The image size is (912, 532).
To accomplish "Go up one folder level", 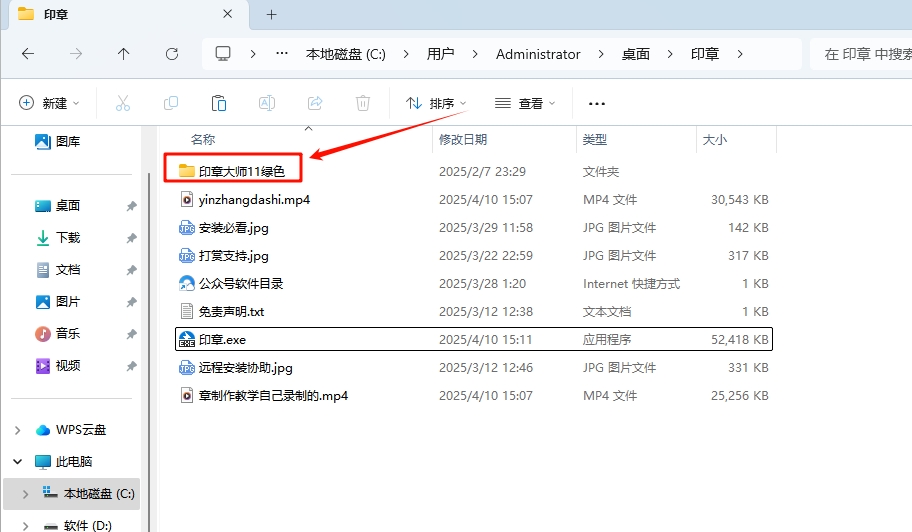I will 123,54.
